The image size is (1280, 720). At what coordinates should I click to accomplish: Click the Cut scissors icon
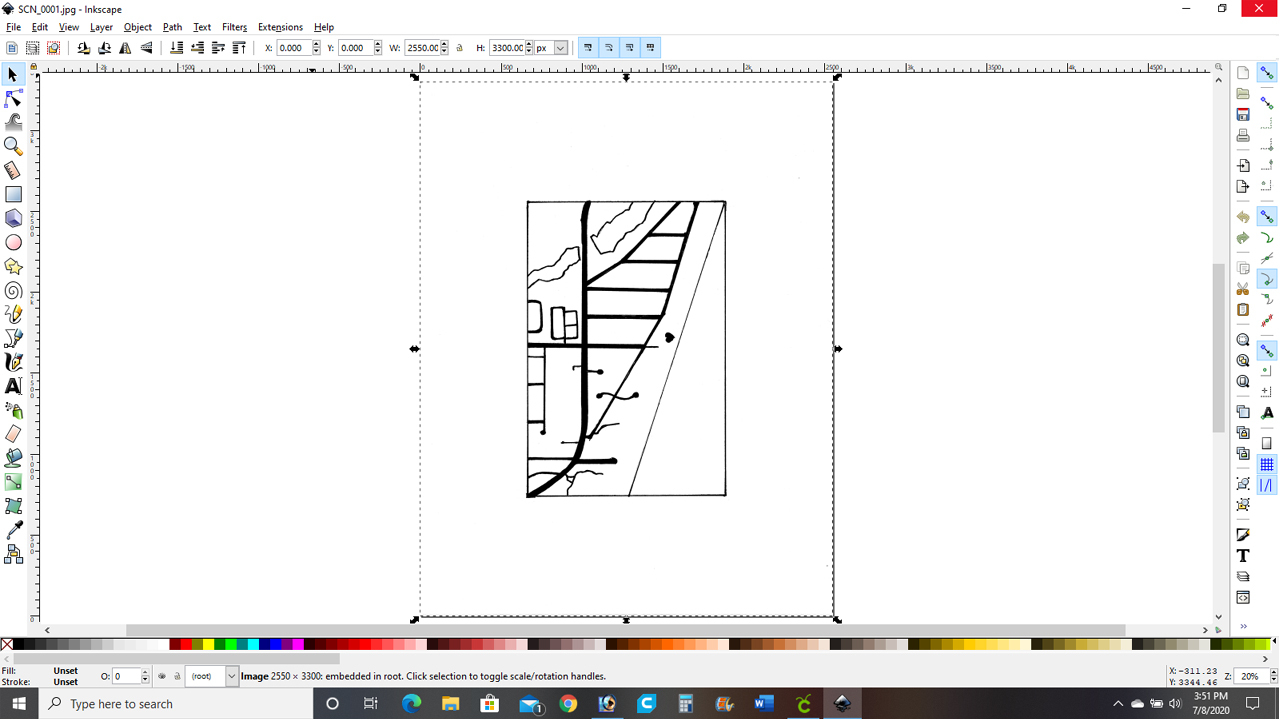[x=1243, y=289]
